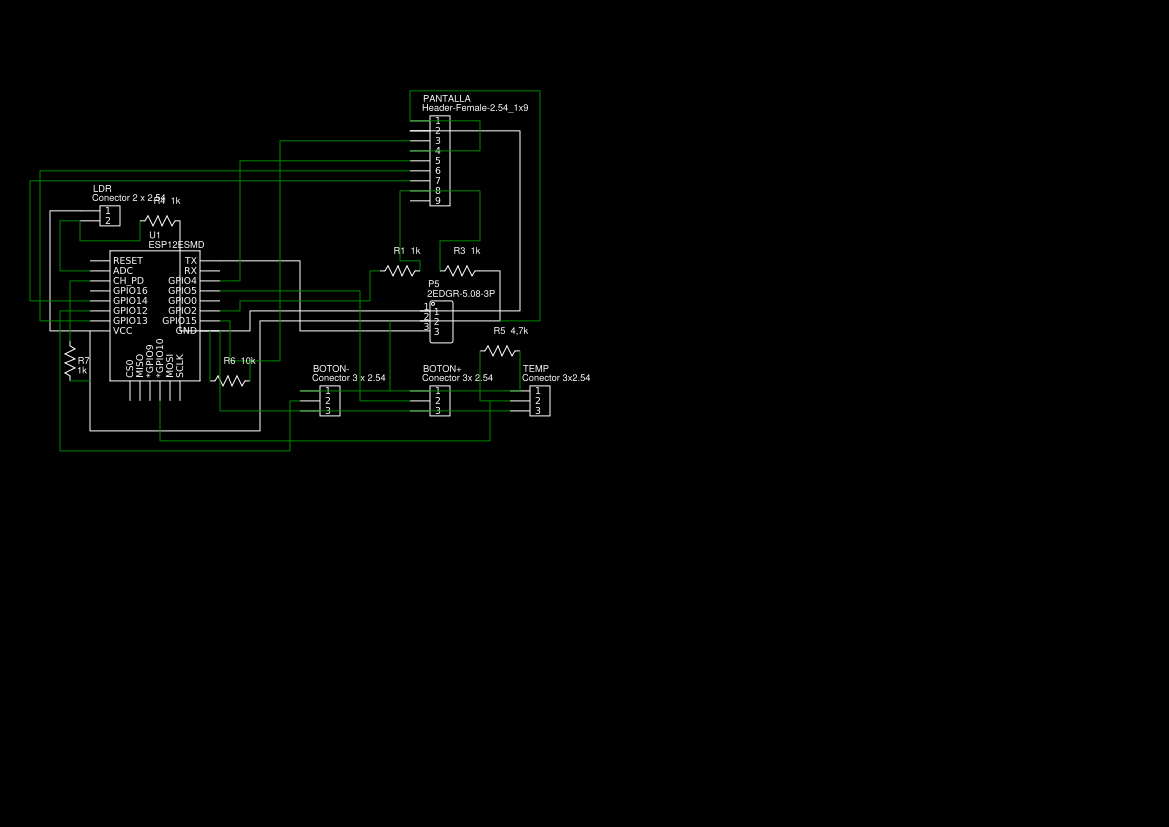Image resolution: width=1169 pixels, height=827 pixels.
Task: Select the 2EDGR-5.08-3P part name
Action: (x=461, y=295)
